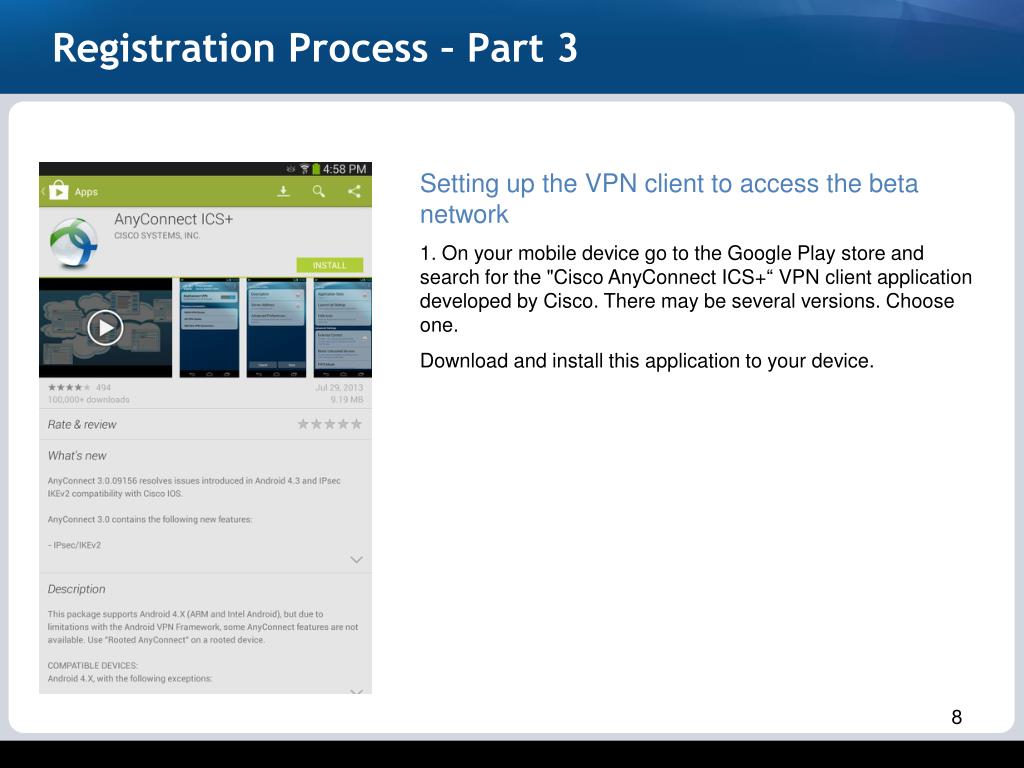
Task: Click the What's new heading
Action: point(76,456)
